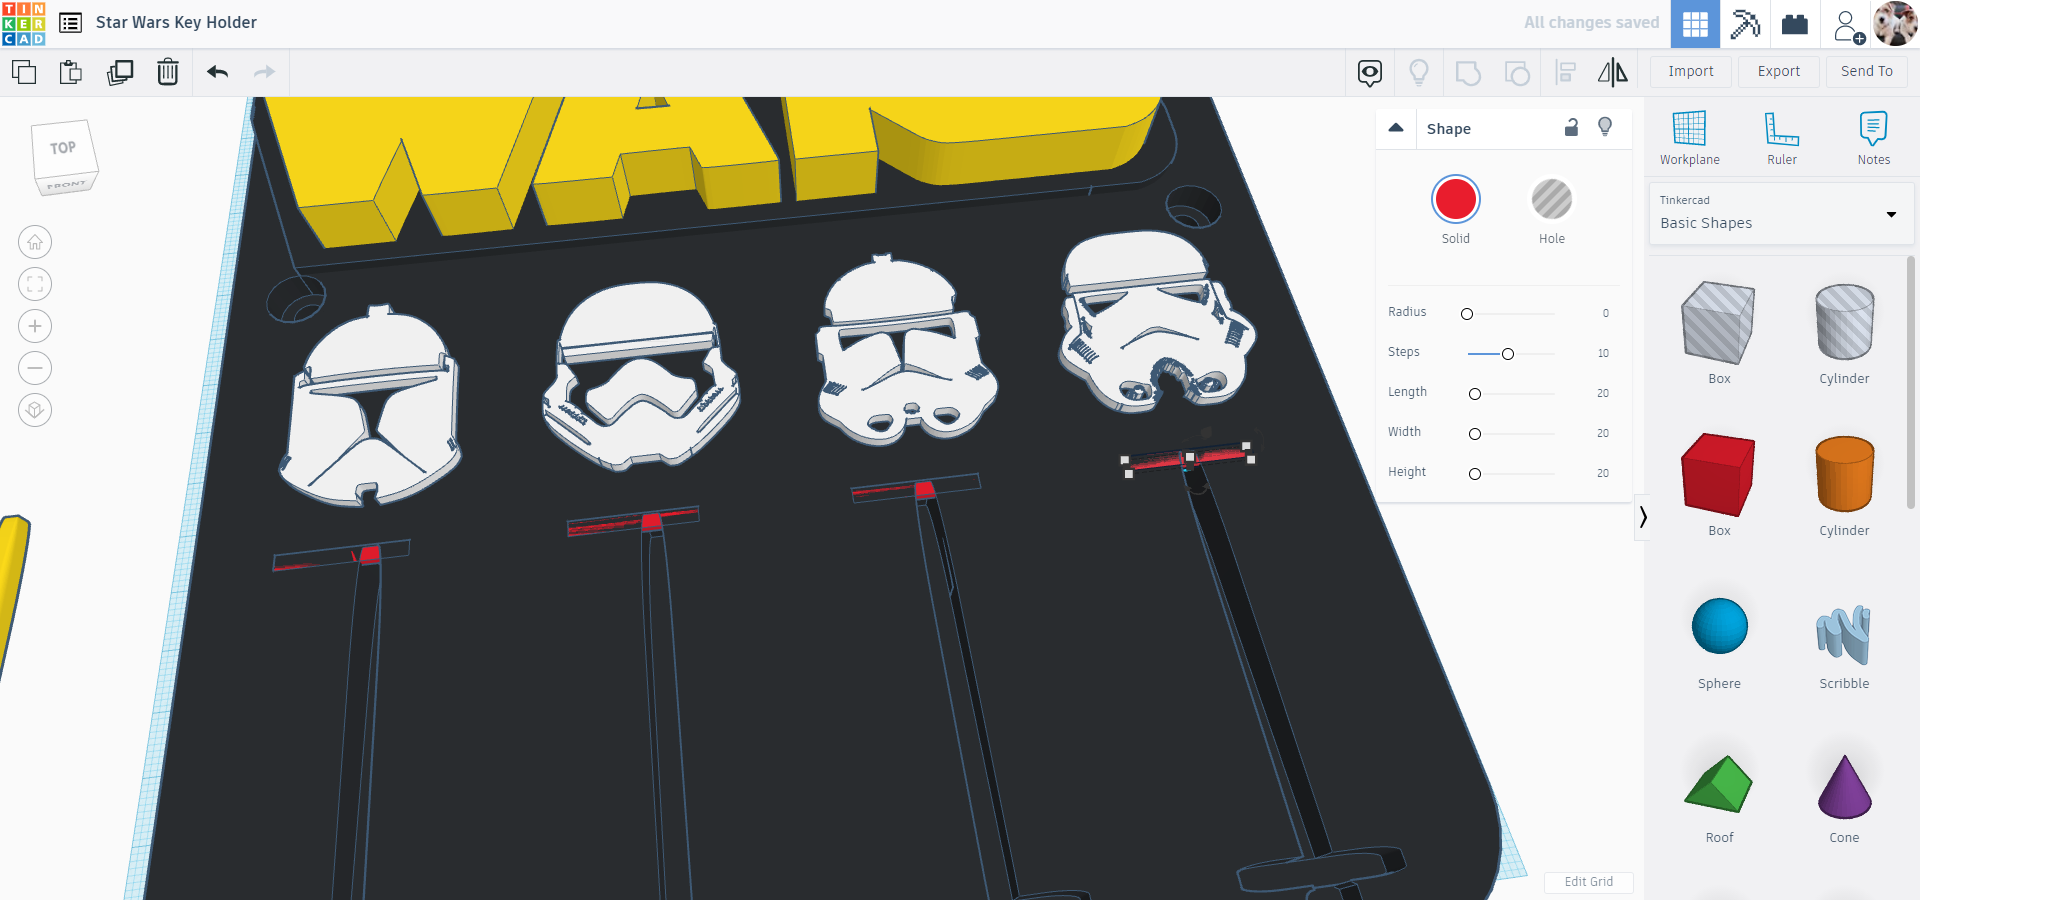Image resolution: width=2060 pixels, height=900 pixels.
Task: Adjust the Height slider
Action: [x=1475, y=474]
